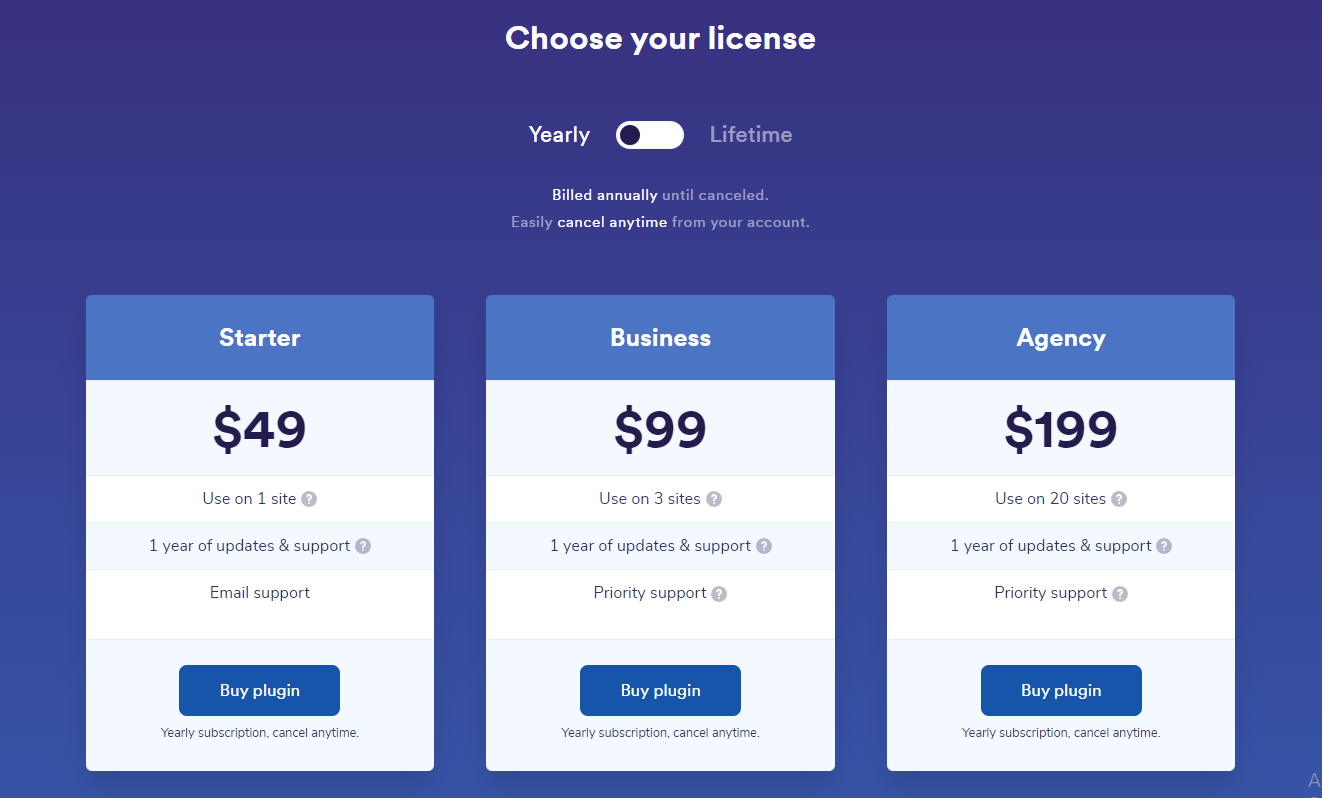Click the Business plan header

pyautogui.click(x=660, y=338)
